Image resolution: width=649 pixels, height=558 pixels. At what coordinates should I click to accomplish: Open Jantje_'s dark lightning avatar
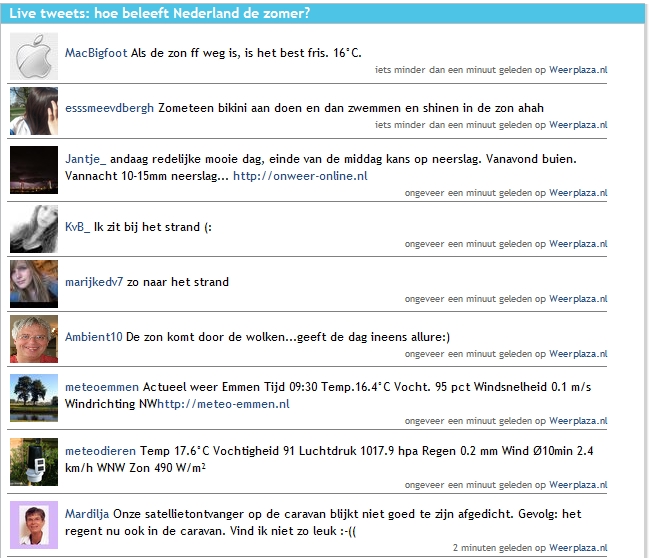(x=34, y=170)
